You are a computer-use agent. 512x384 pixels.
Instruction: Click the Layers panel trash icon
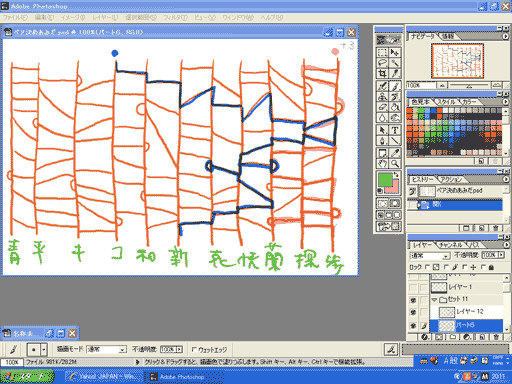tap(496, 337)
